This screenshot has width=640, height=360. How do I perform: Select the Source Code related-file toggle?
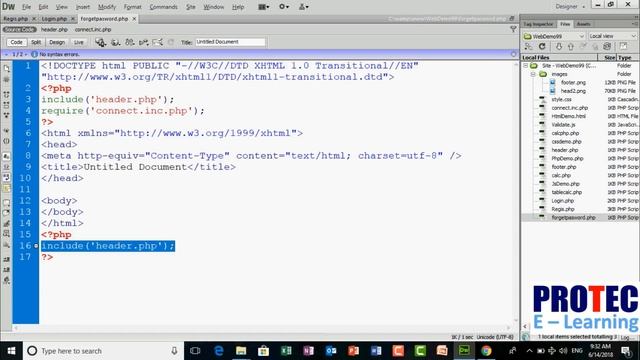(x=20, y=29)
